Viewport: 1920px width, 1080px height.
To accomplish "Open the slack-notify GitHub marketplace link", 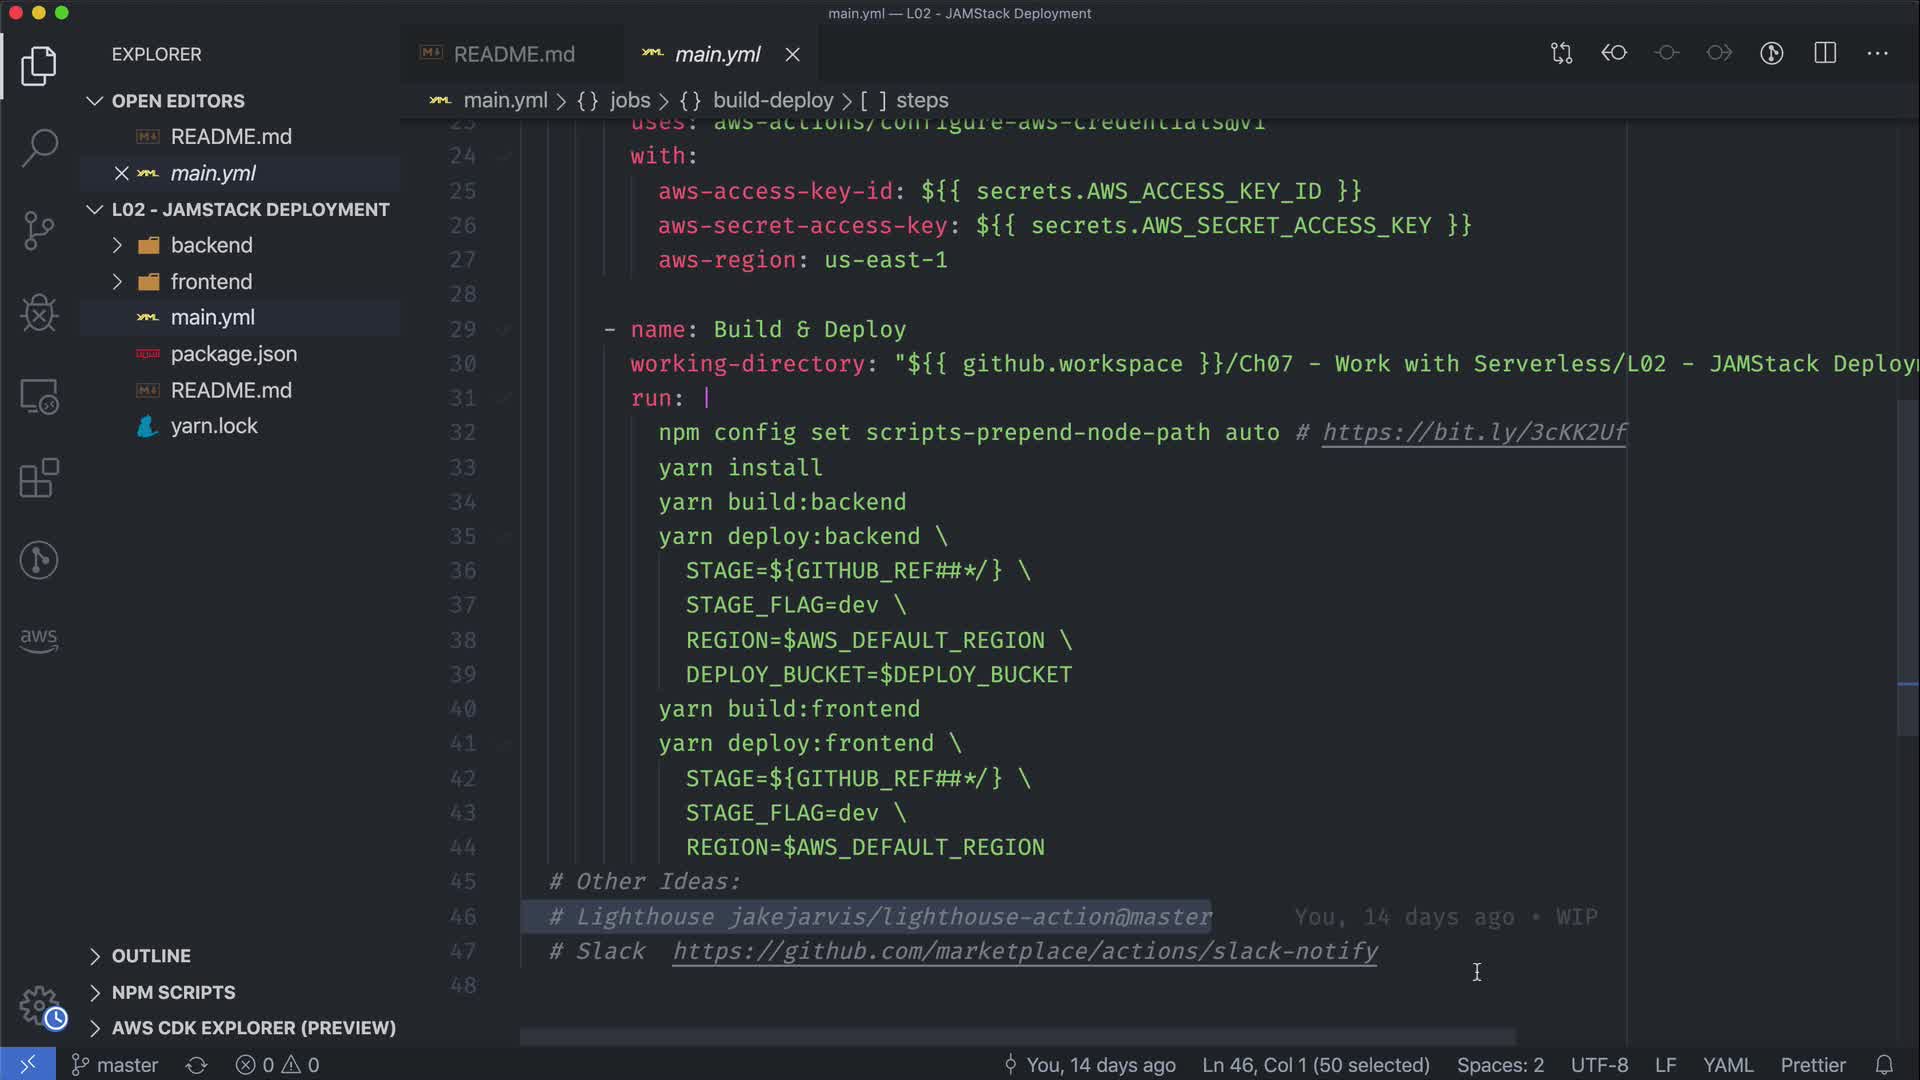I will 1024,951.
